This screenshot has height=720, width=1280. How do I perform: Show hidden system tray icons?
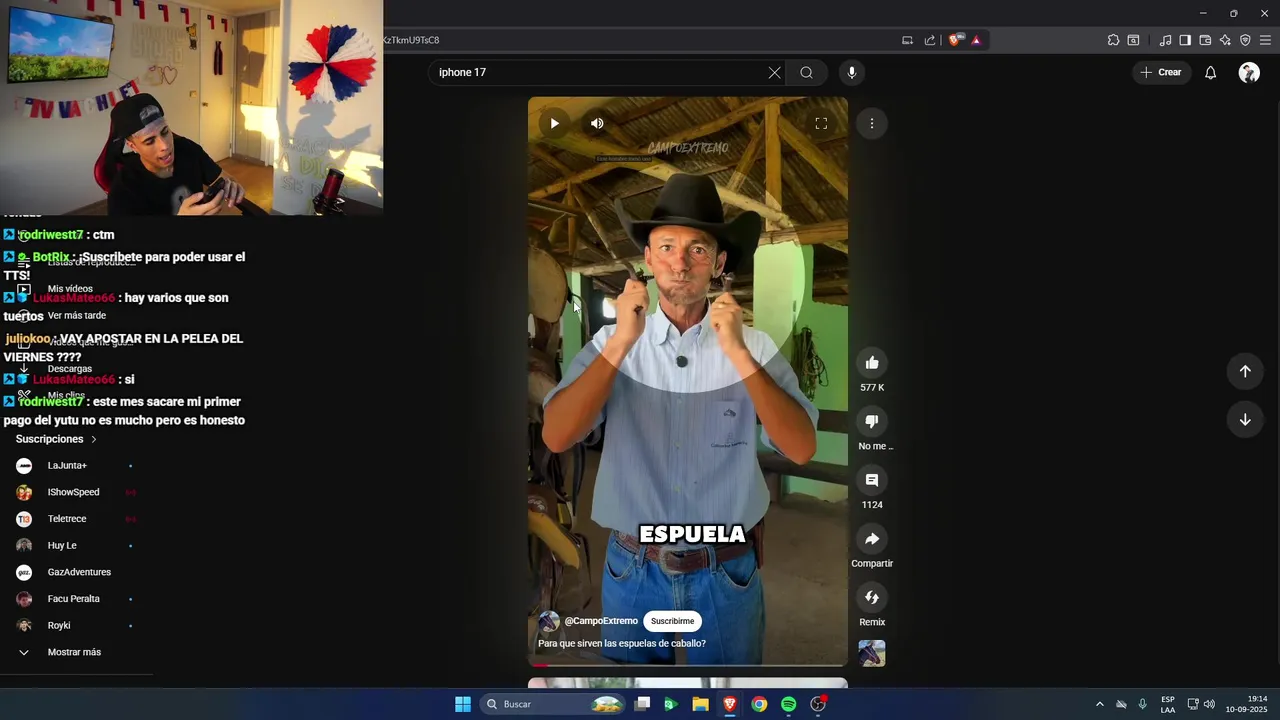[x=1099, y=704]
